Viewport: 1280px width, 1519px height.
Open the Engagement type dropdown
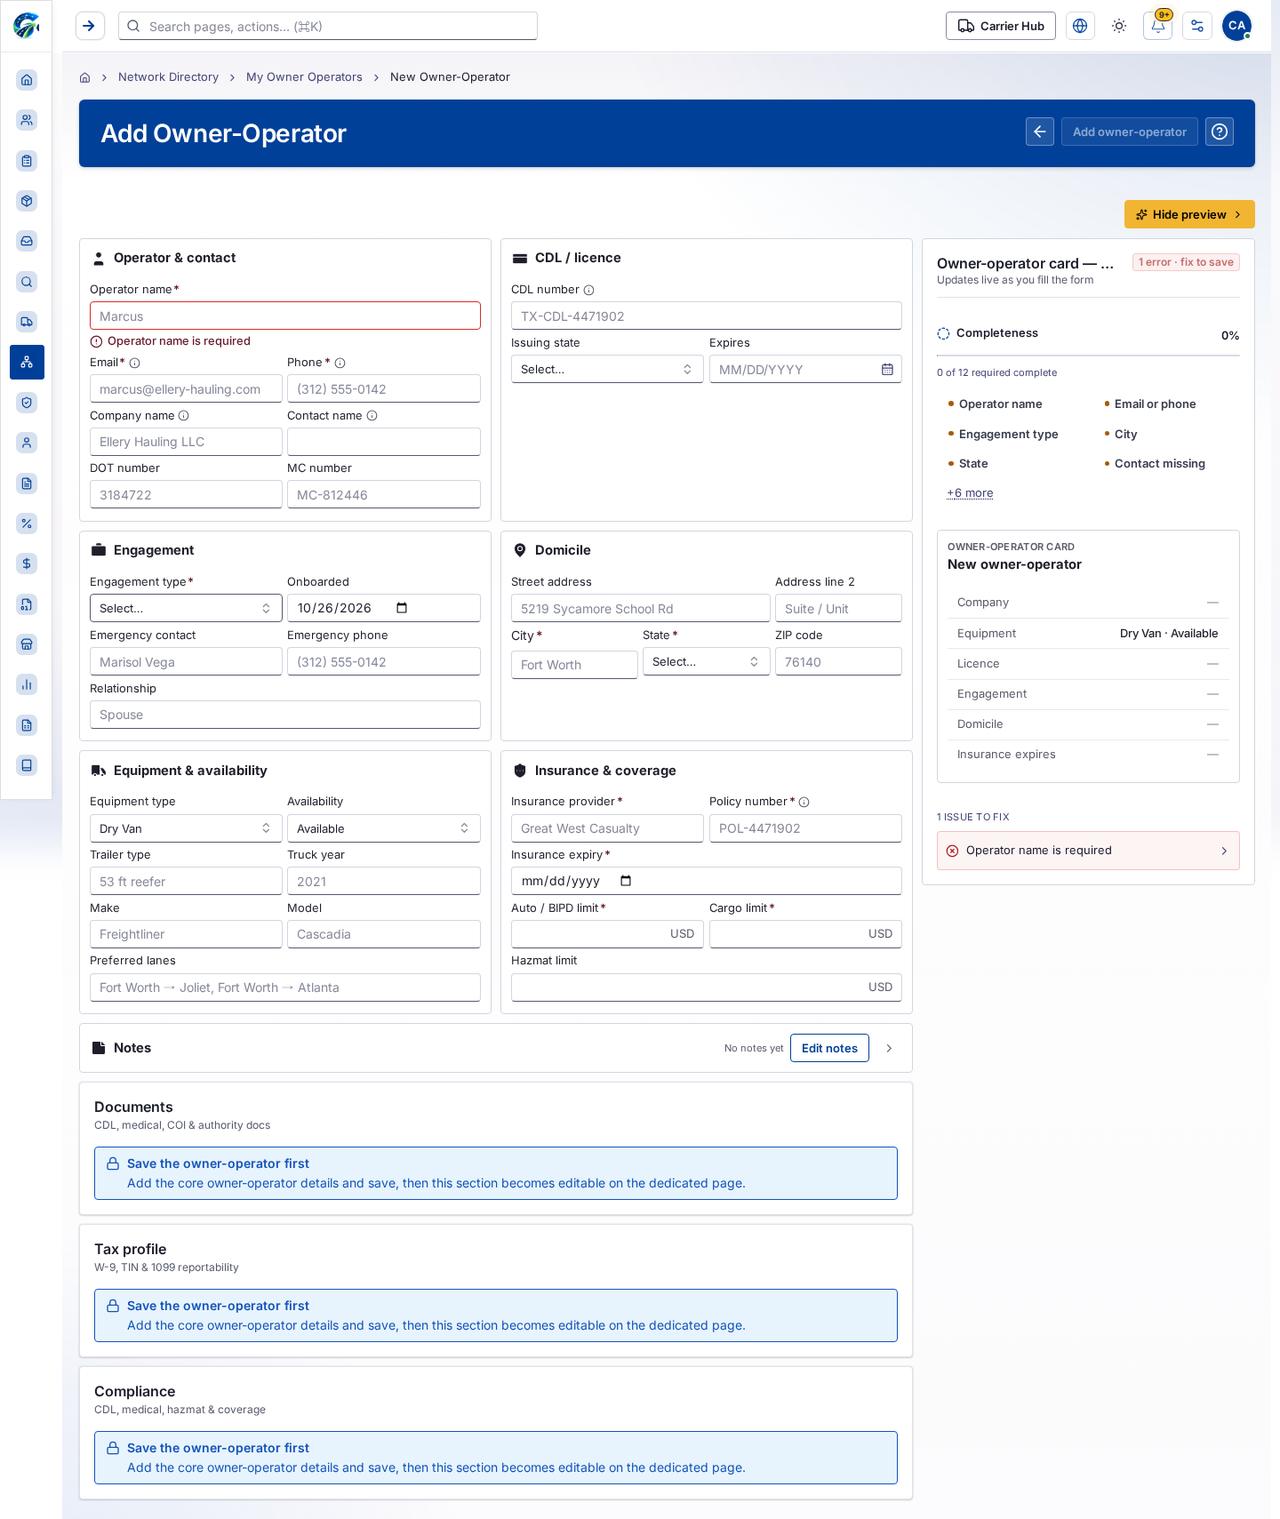pyautogui.click(x=186, y=608)
